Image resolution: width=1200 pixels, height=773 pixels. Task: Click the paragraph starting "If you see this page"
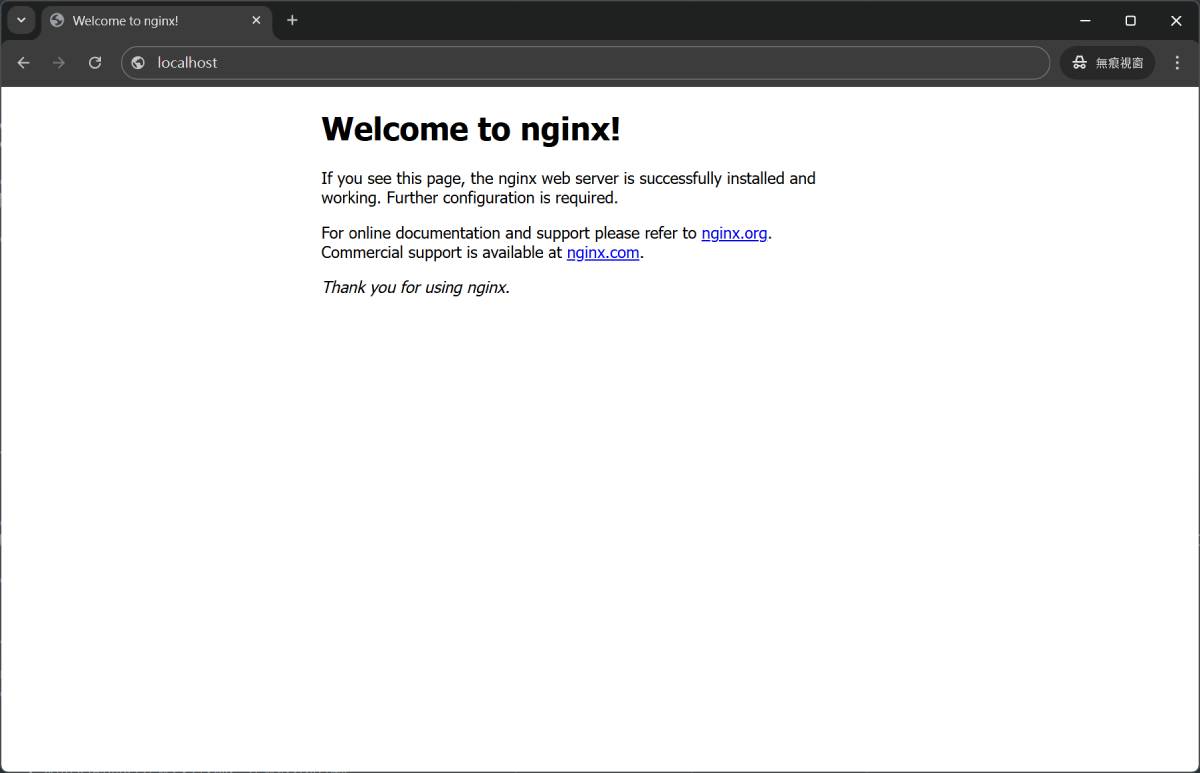568,188
